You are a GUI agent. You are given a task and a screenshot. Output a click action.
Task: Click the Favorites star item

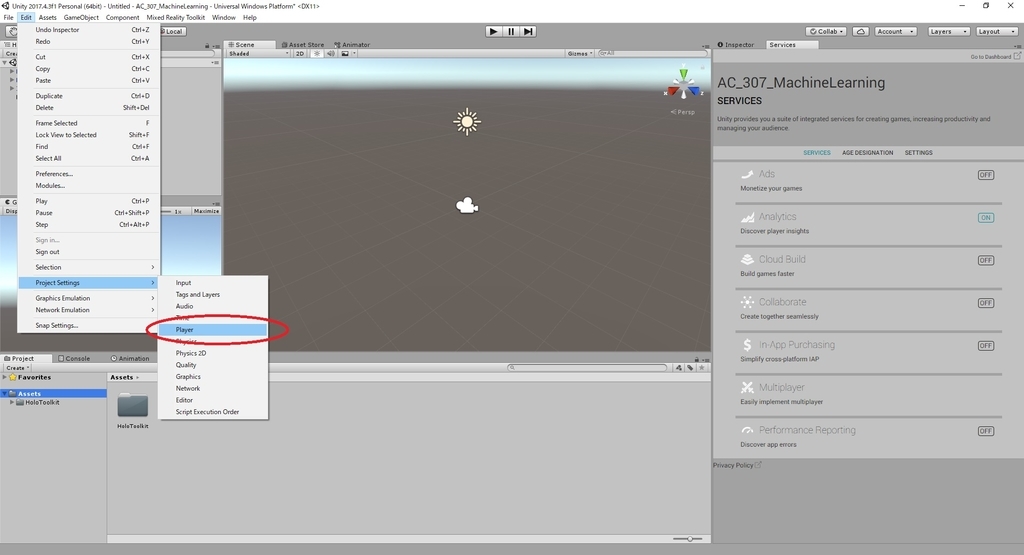tap(30, 377)
